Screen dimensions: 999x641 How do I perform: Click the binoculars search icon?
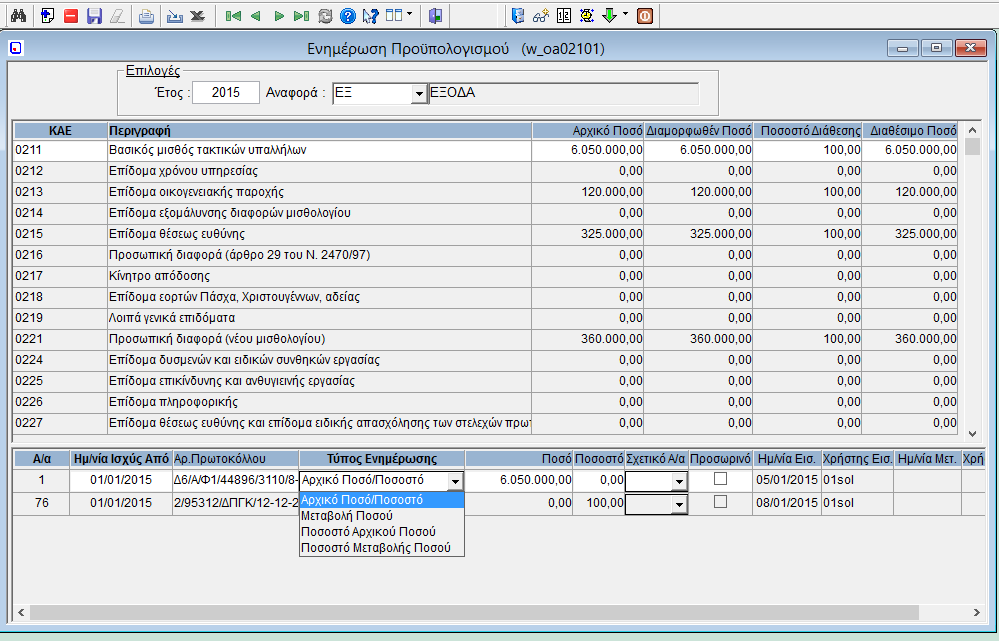(18, 15)
